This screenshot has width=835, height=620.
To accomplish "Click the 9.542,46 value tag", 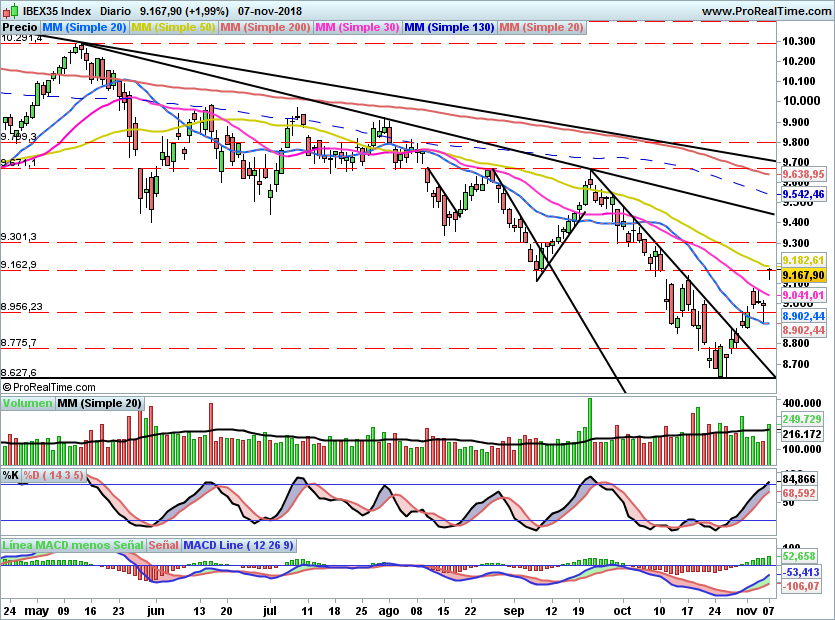I will click(x=804, y=194).
